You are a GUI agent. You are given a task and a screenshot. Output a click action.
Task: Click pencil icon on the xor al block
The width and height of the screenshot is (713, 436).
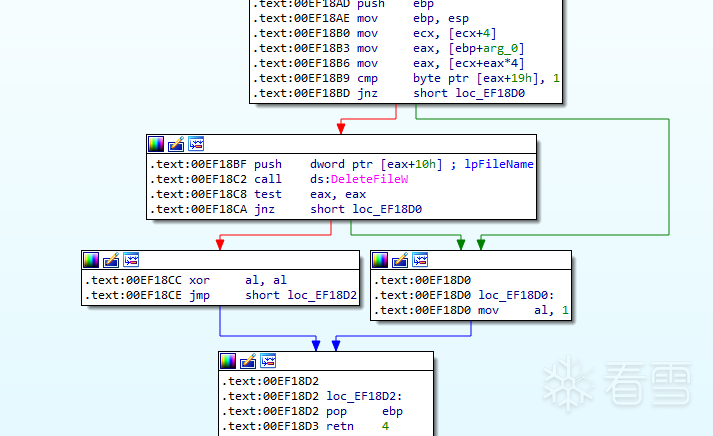pos(111,260)
